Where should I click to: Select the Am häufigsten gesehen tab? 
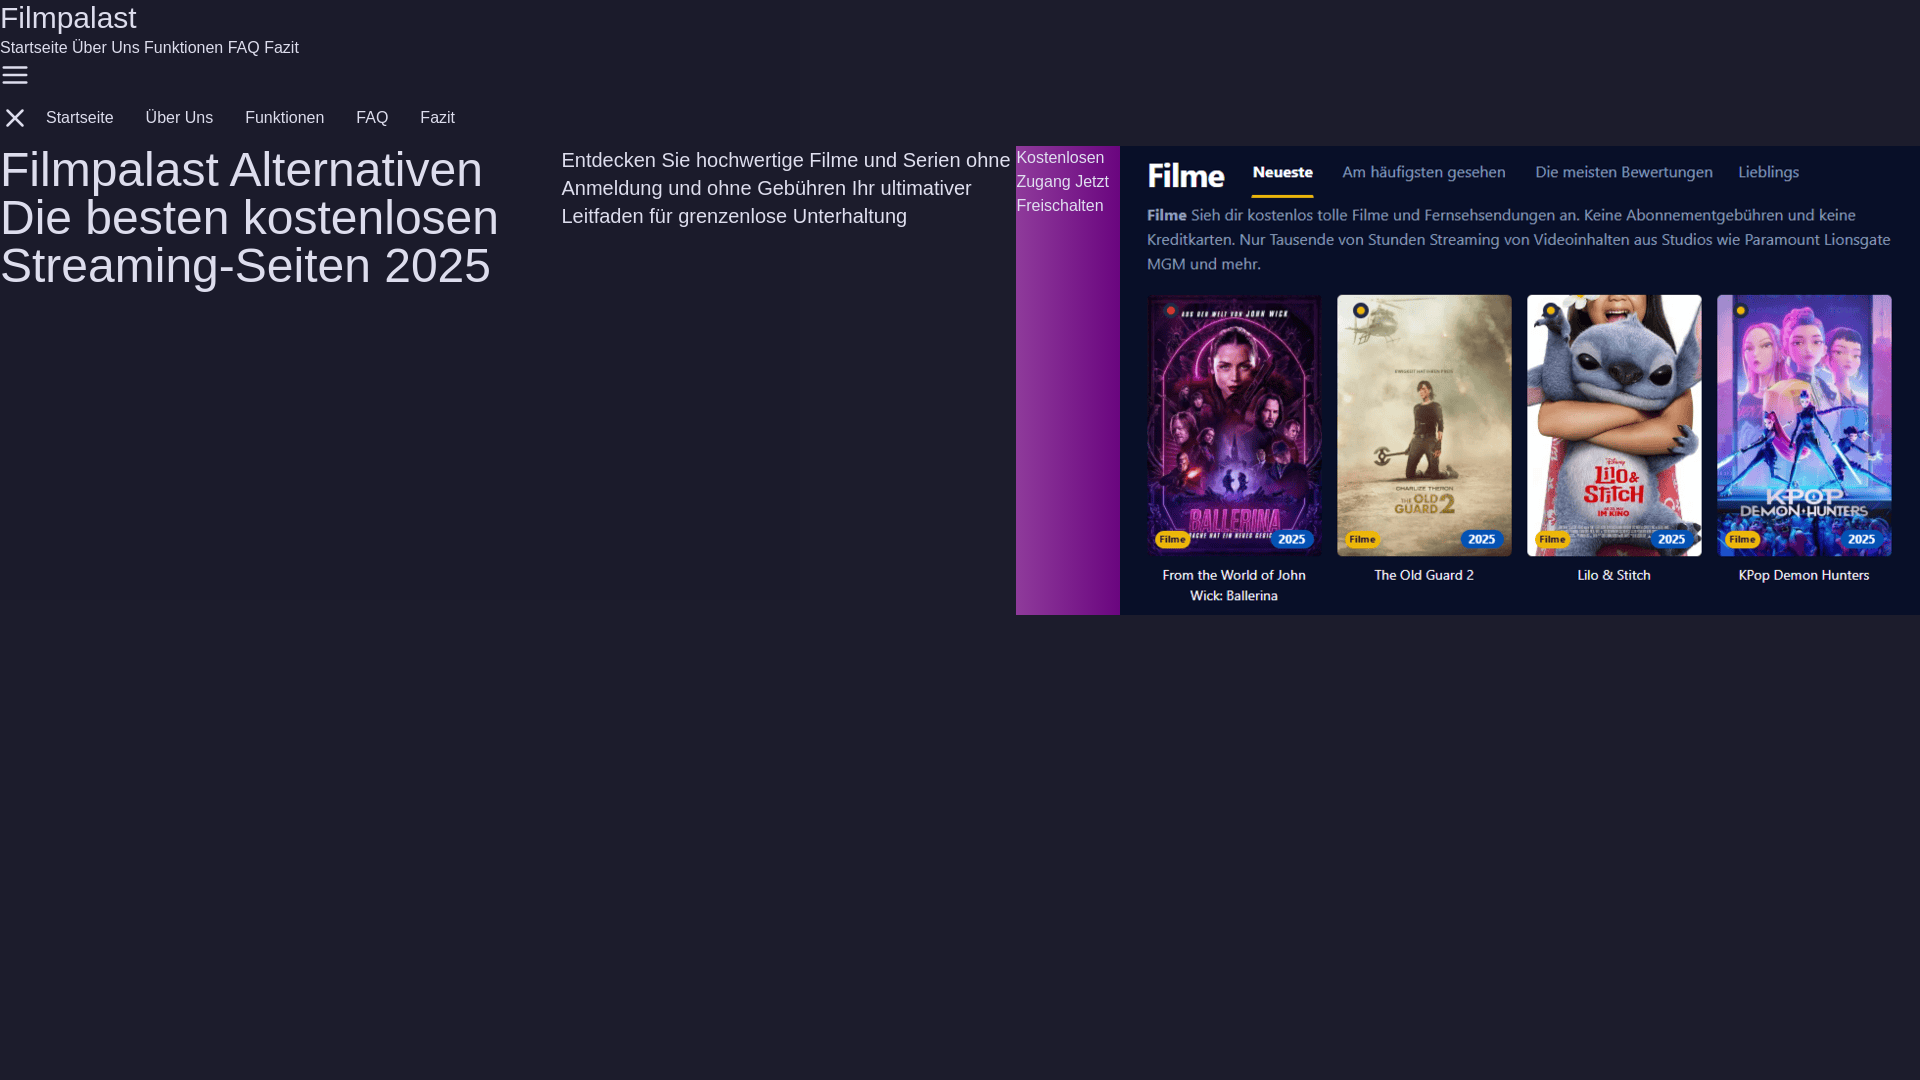pyautogui.click(x=1423, y=172)
